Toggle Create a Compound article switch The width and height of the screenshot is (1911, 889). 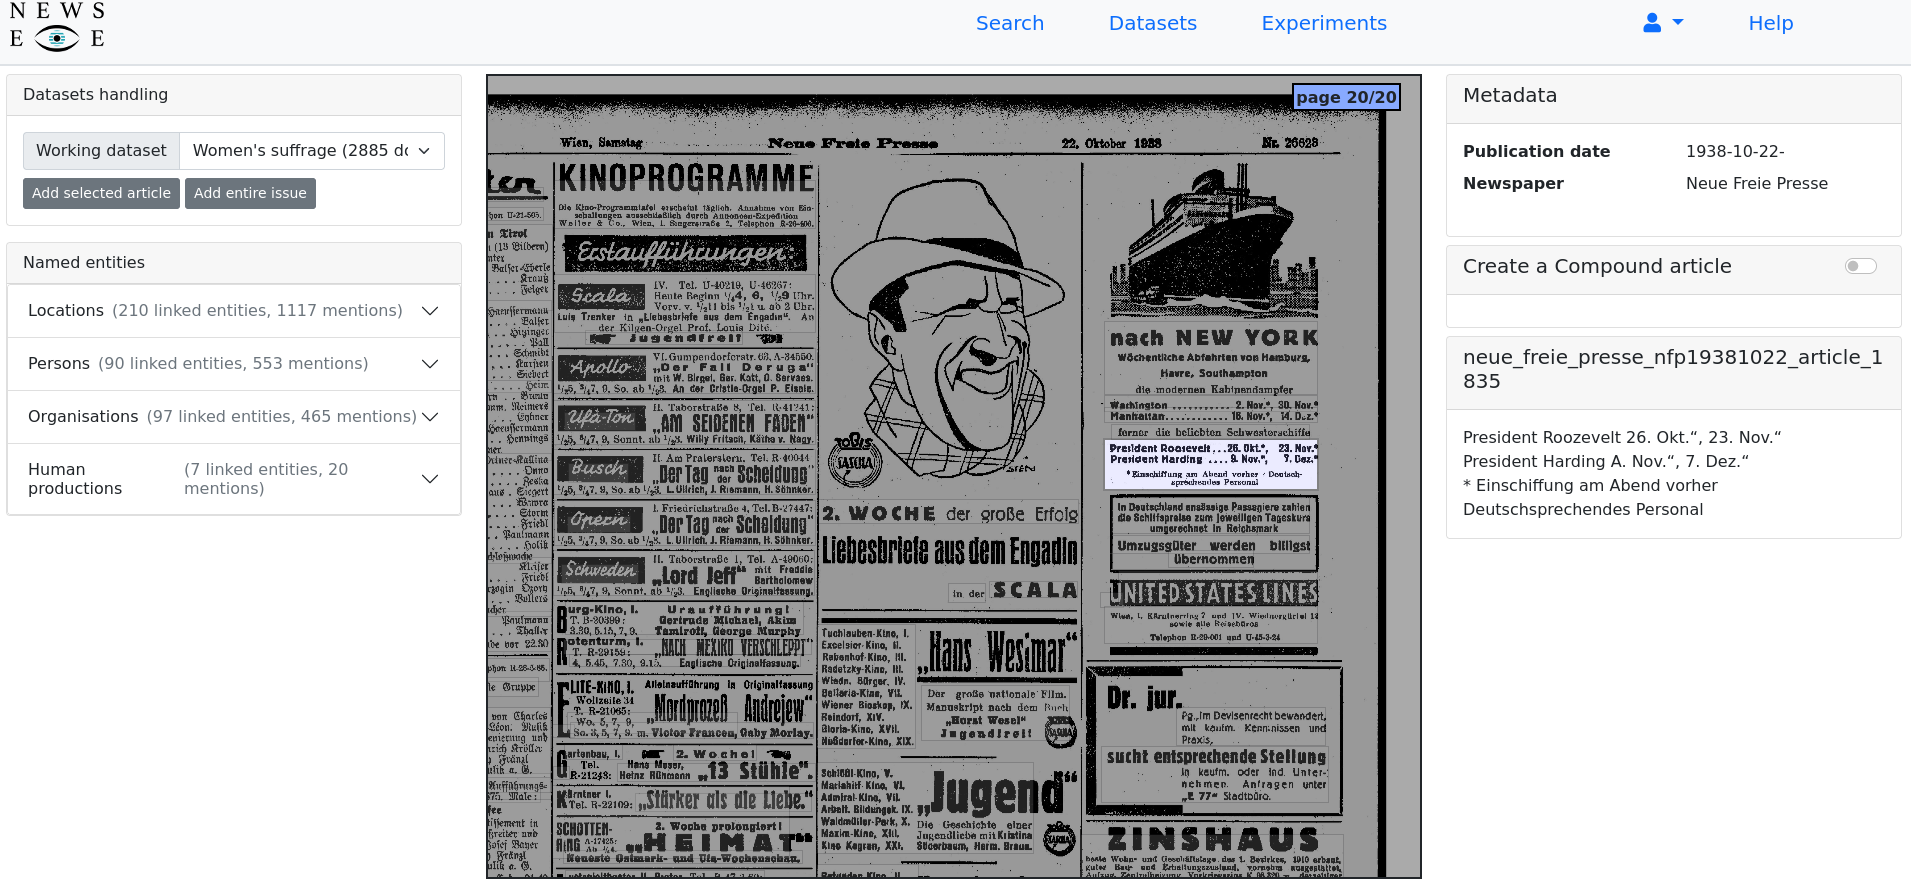(x=1860, y=266)
